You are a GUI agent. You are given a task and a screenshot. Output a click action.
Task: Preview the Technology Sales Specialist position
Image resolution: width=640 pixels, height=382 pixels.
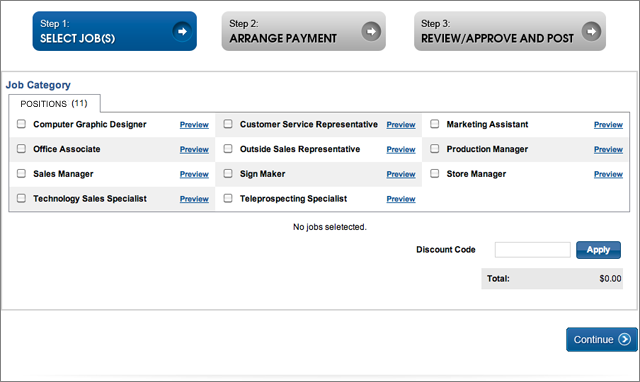[194, 199]
